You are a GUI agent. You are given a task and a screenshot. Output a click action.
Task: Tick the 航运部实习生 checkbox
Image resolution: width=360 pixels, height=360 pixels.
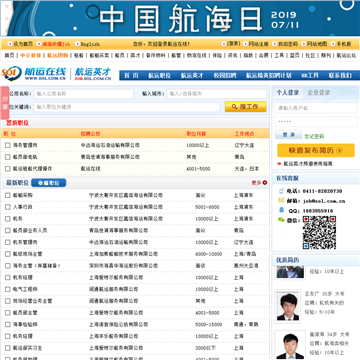tap(8, 348)
